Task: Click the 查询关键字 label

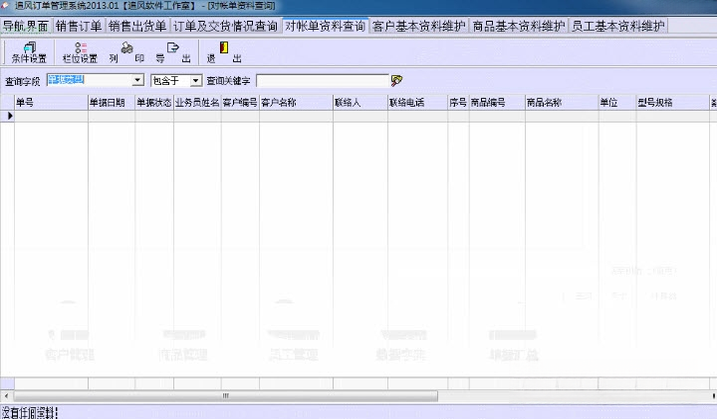Action: click(x=228, y=81)
